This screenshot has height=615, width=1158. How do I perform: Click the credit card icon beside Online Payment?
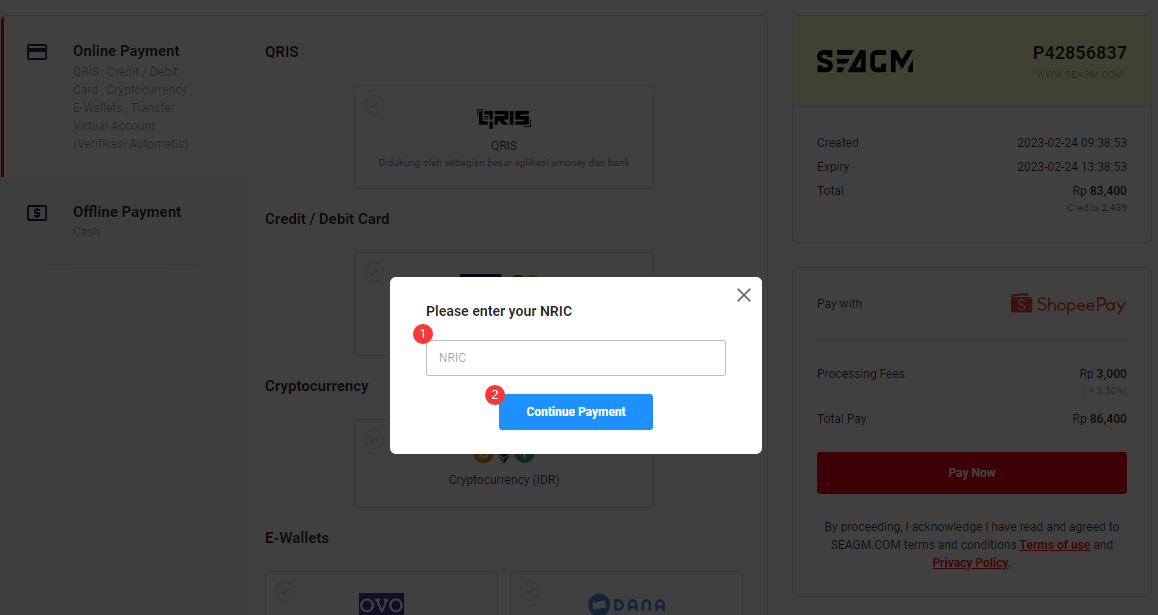tap(37, 52)
